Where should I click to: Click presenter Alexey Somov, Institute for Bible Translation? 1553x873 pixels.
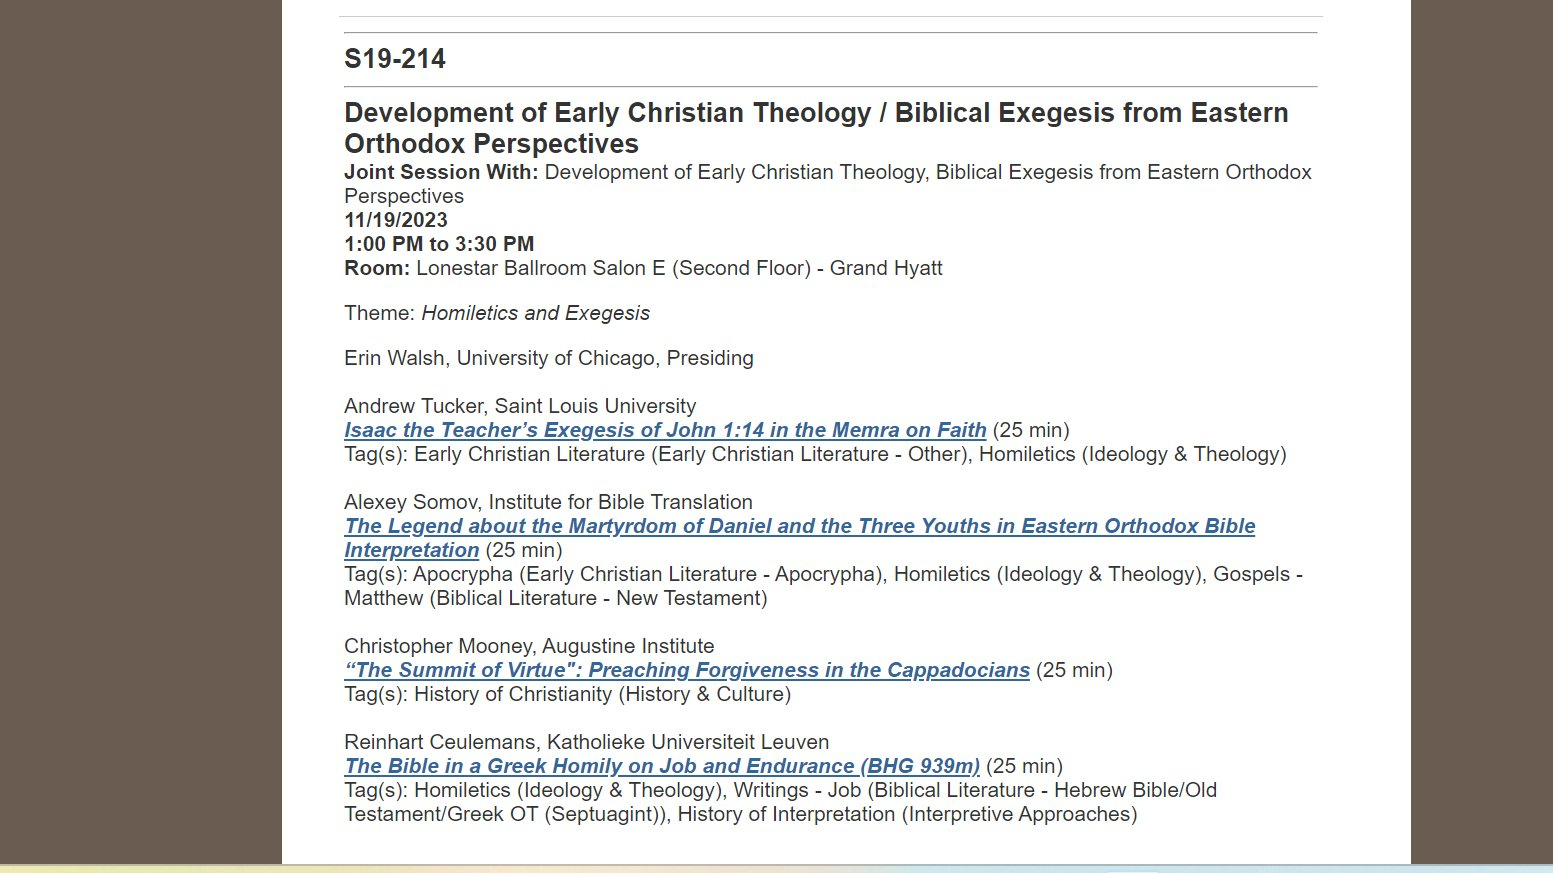click(x=548, y=502)
